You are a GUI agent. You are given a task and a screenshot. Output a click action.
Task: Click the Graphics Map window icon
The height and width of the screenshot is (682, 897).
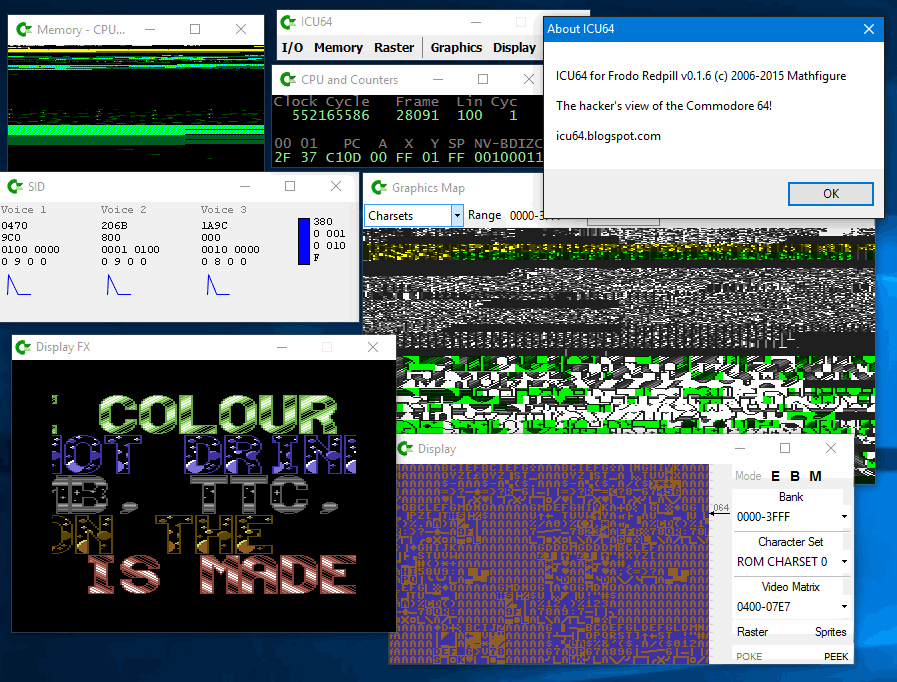[379, 188]
